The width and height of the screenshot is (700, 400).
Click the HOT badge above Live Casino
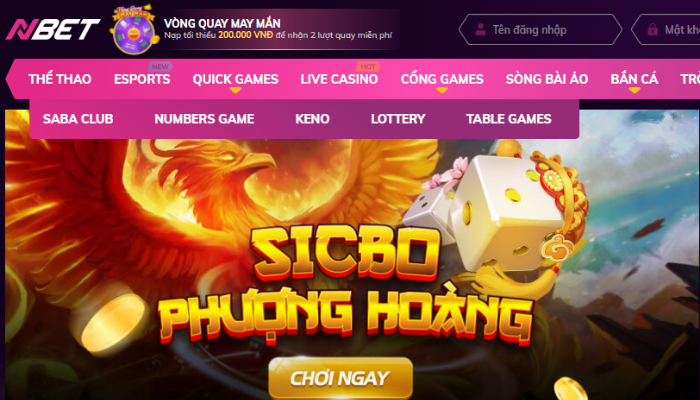tap(368, 67)
